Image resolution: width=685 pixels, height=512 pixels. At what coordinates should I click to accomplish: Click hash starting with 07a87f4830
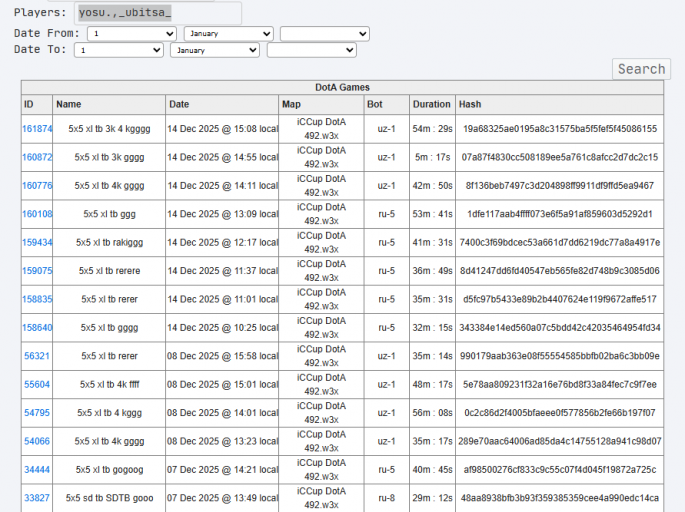[560, 157]
